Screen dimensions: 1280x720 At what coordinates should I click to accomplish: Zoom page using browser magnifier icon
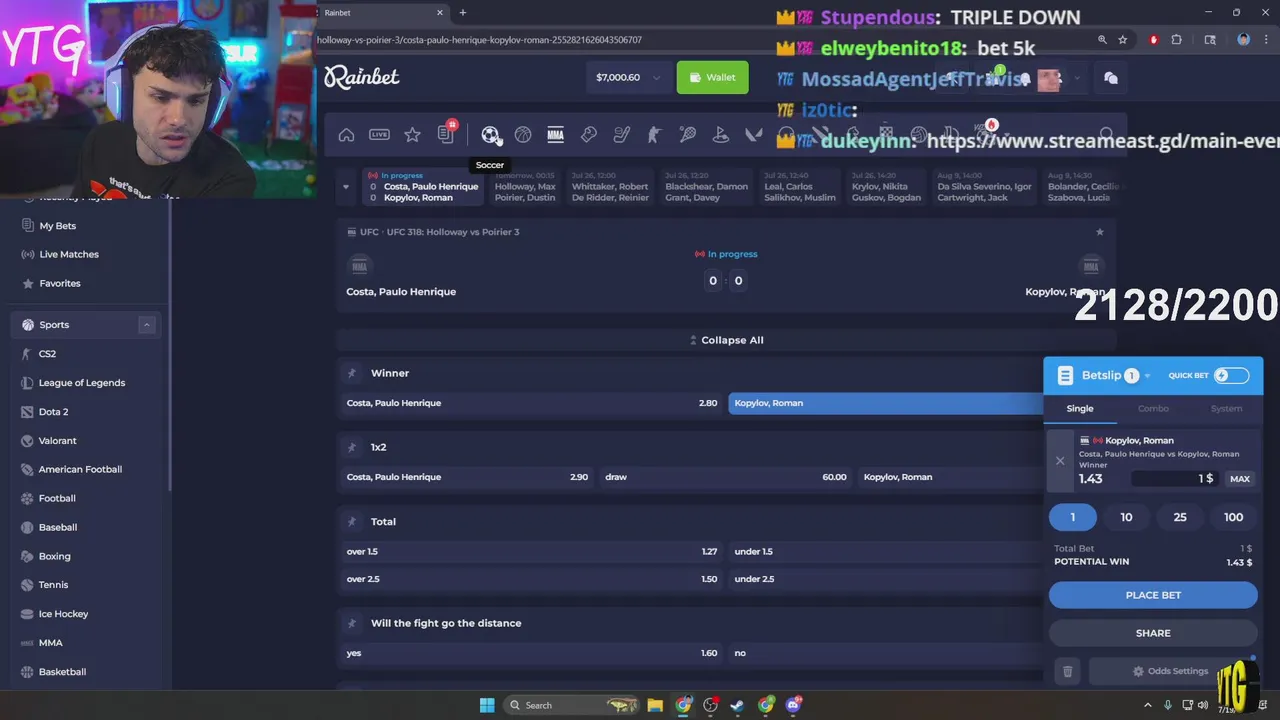point(1102,40)
